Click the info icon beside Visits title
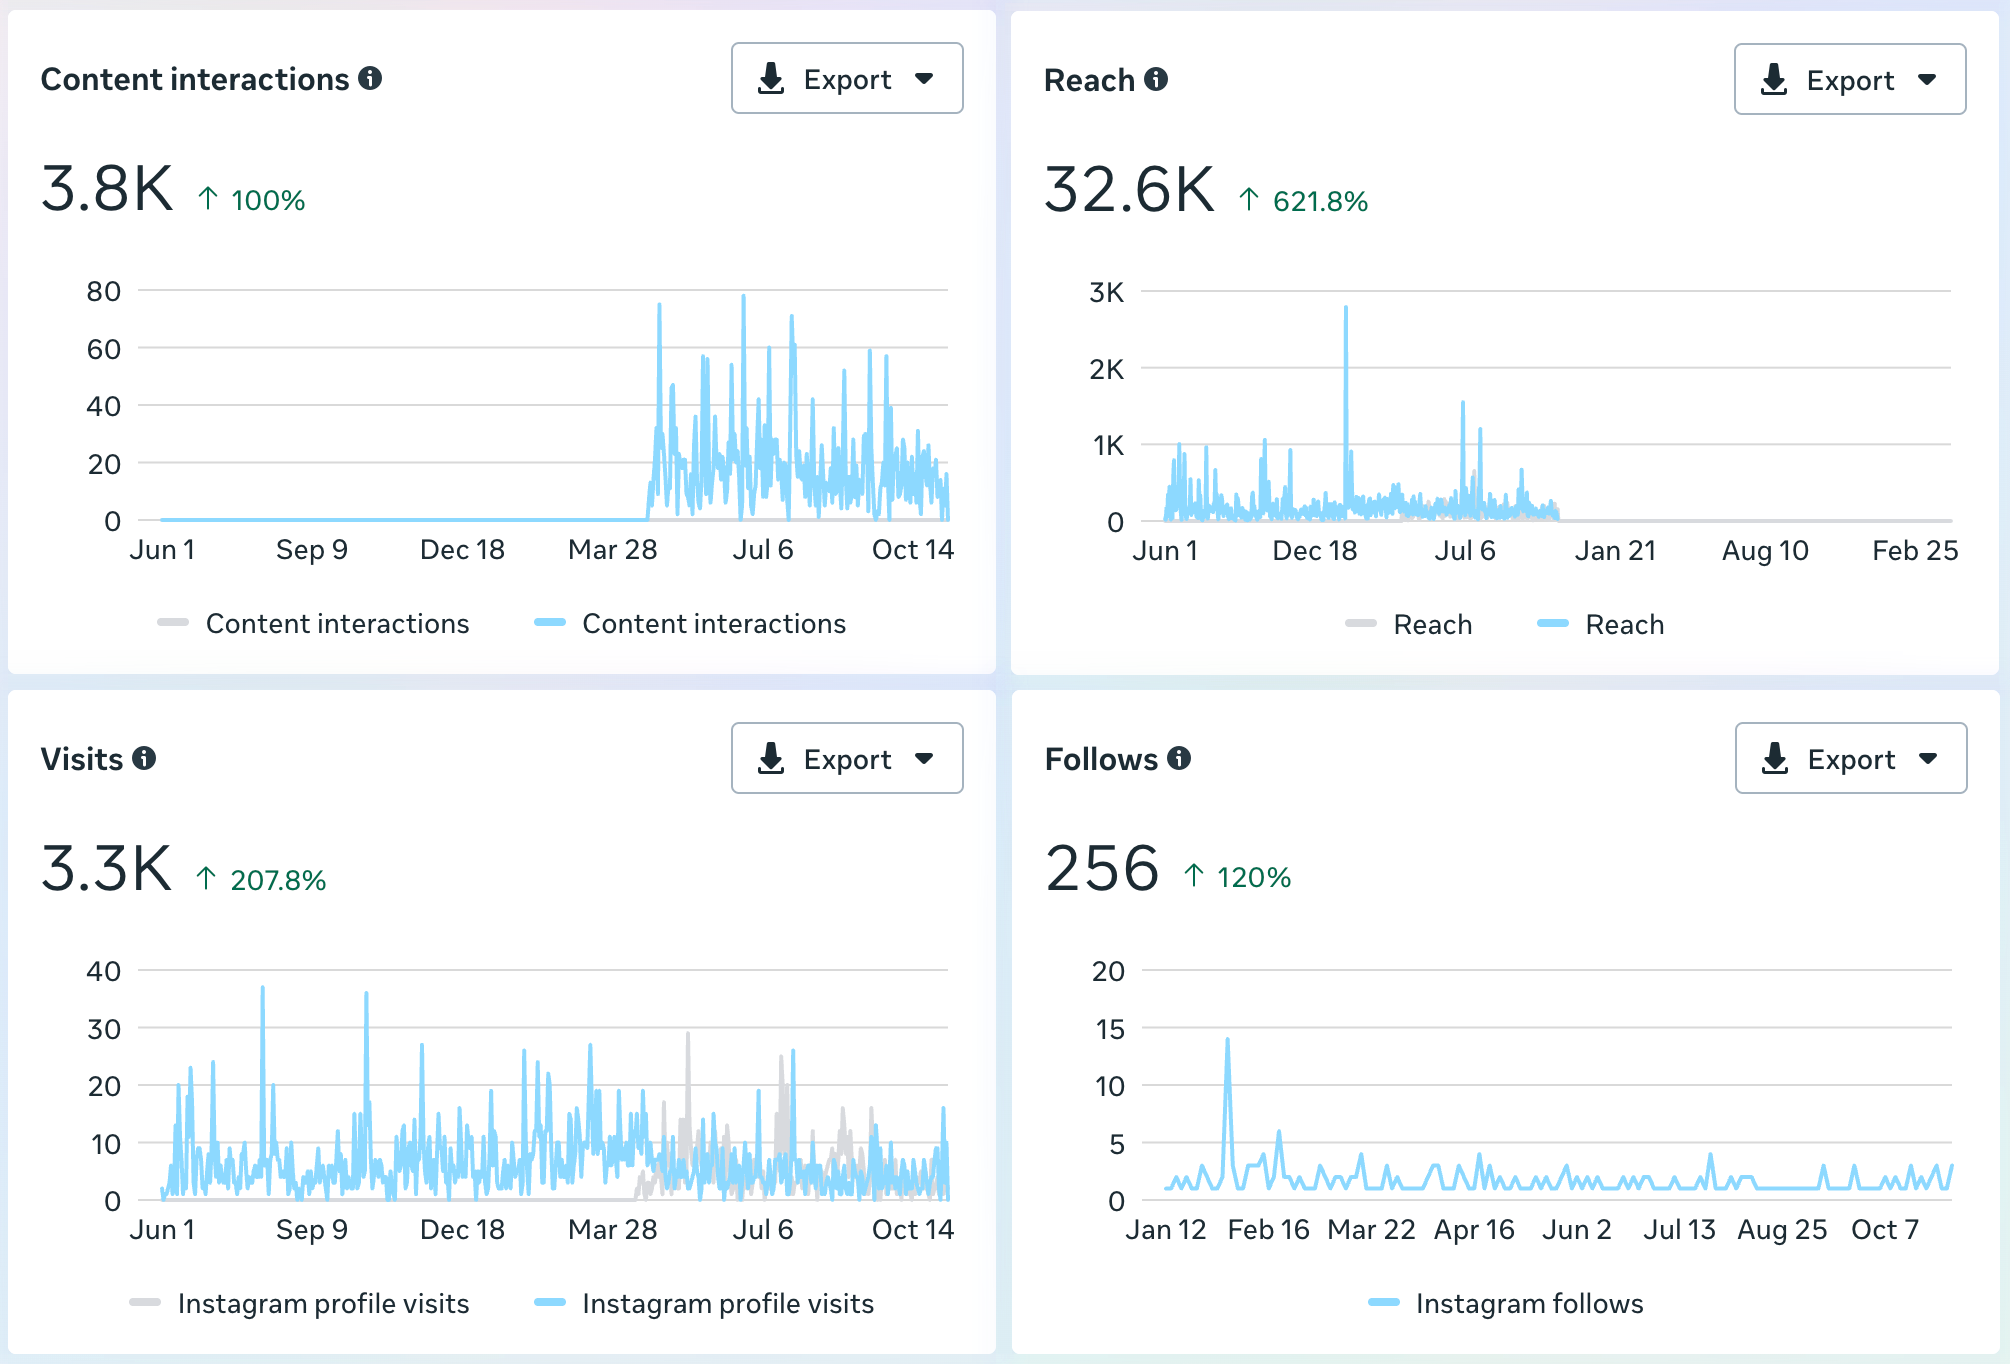Viewport: 2010px width, 1364px height. click(144, 758)
